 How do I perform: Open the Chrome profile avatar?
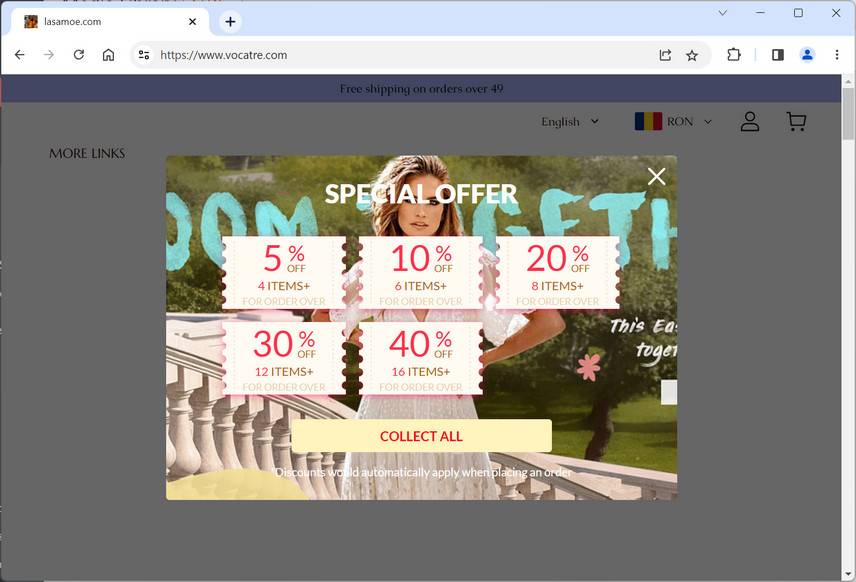tap(807, 55)
